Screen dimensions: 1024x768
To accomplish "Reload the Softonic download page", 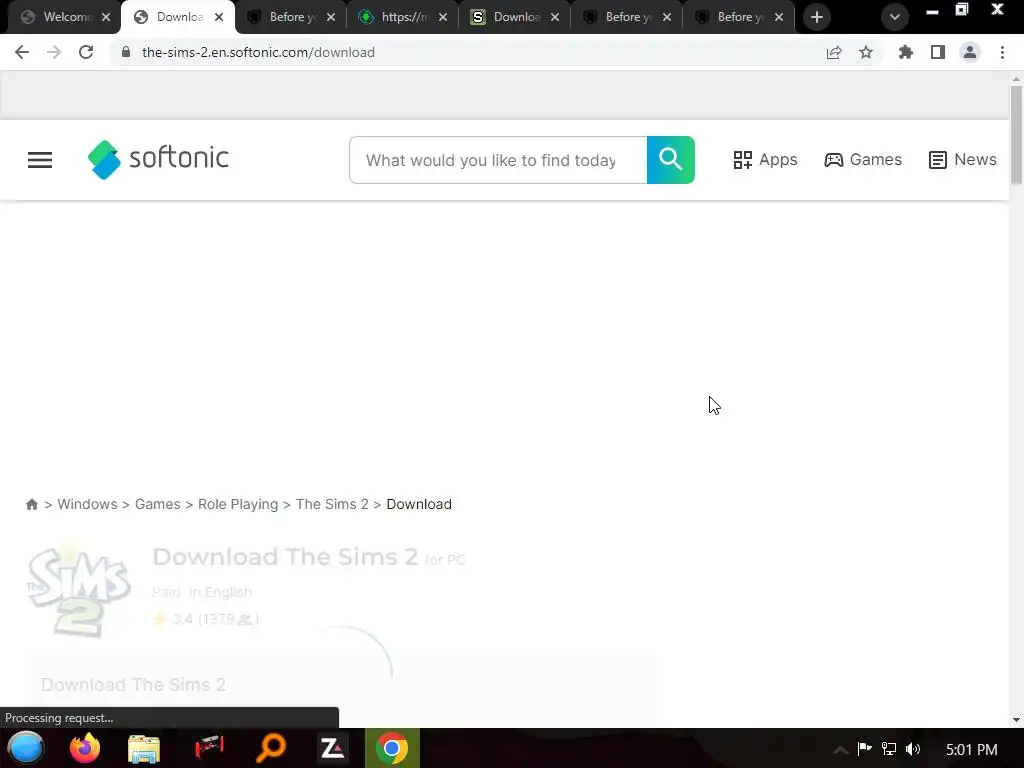I will (86, 52).
